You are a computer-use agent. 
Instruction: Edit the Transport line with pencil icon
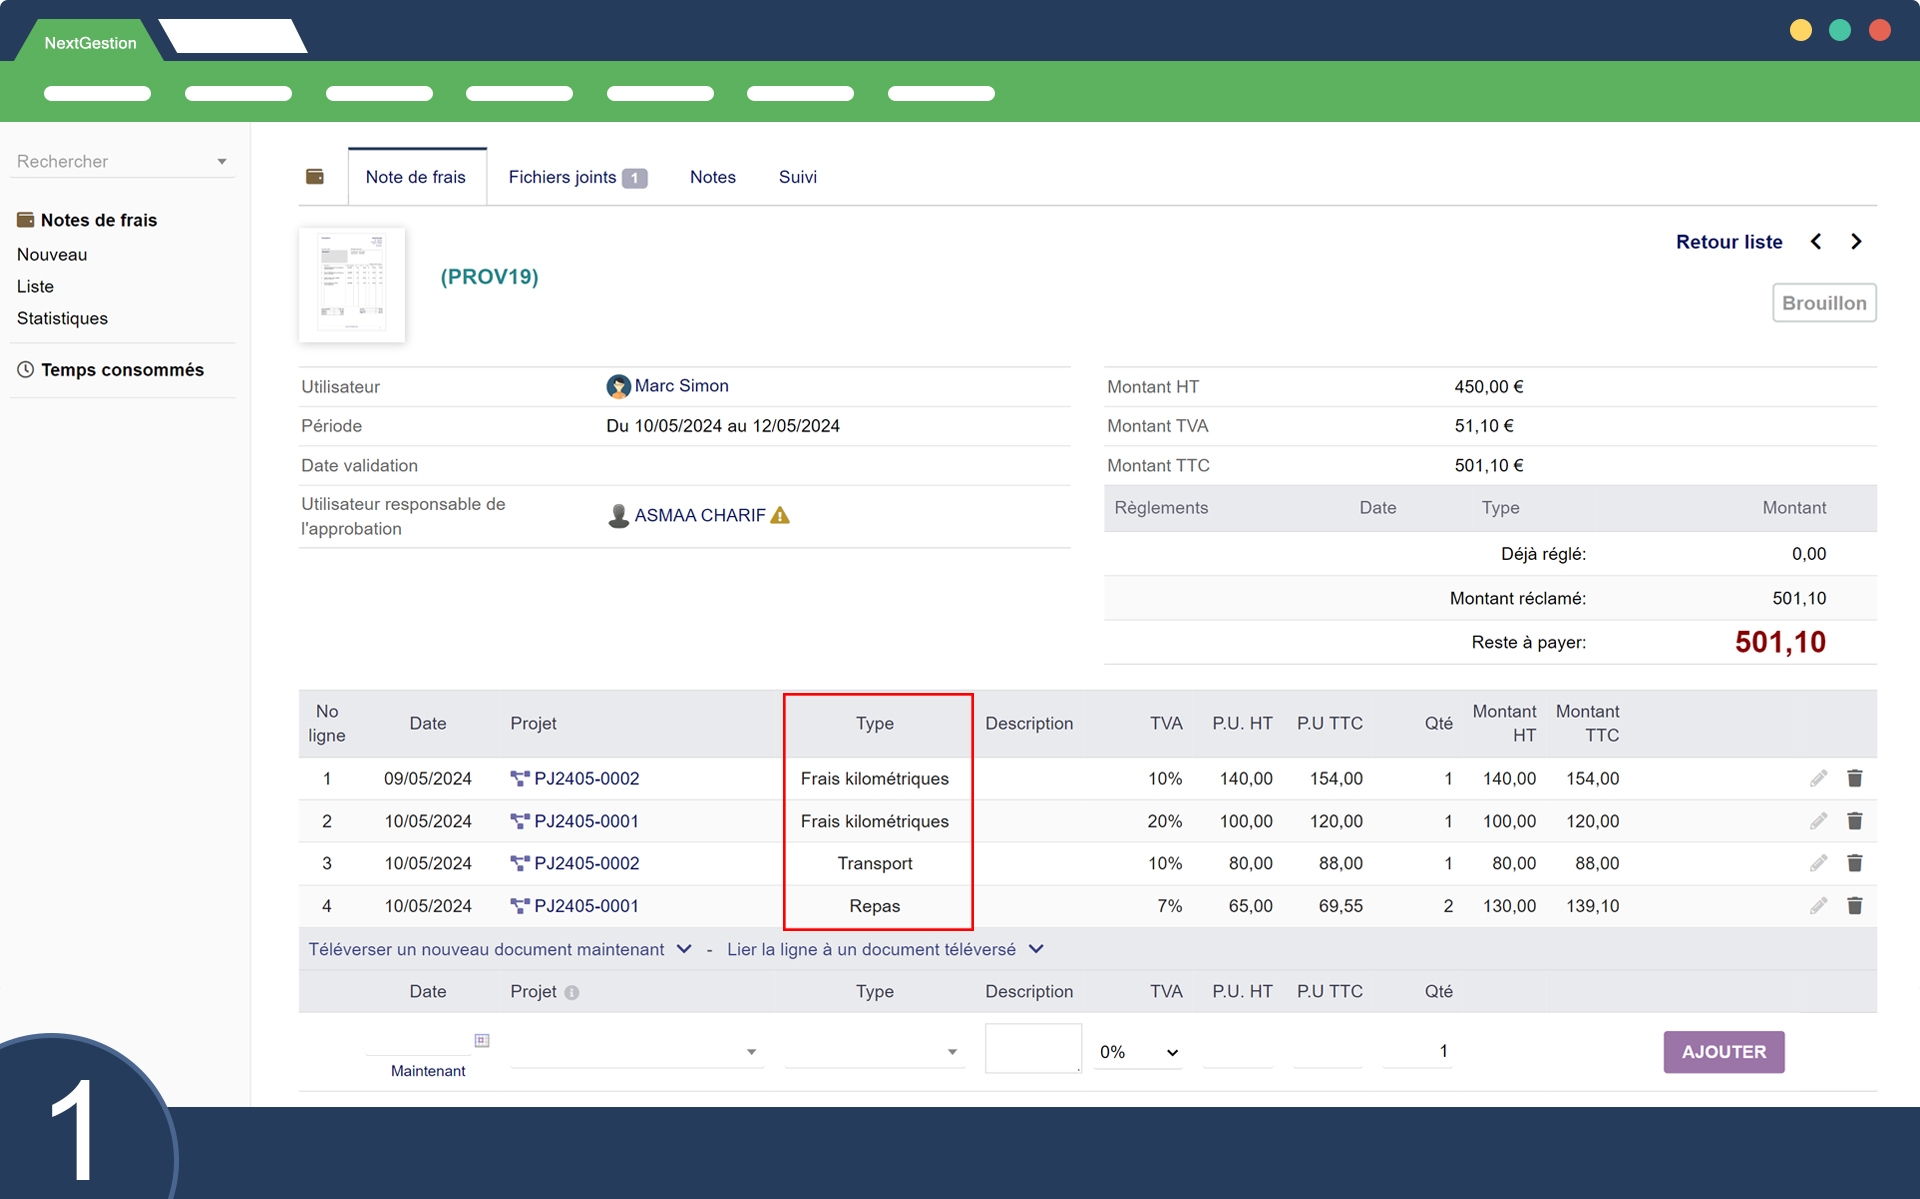1818,863
